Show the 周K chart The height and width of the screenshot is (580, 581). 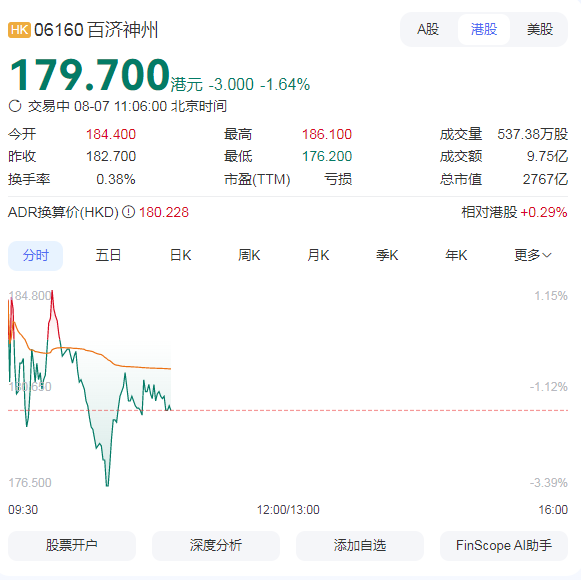click(x=249, y=255)
